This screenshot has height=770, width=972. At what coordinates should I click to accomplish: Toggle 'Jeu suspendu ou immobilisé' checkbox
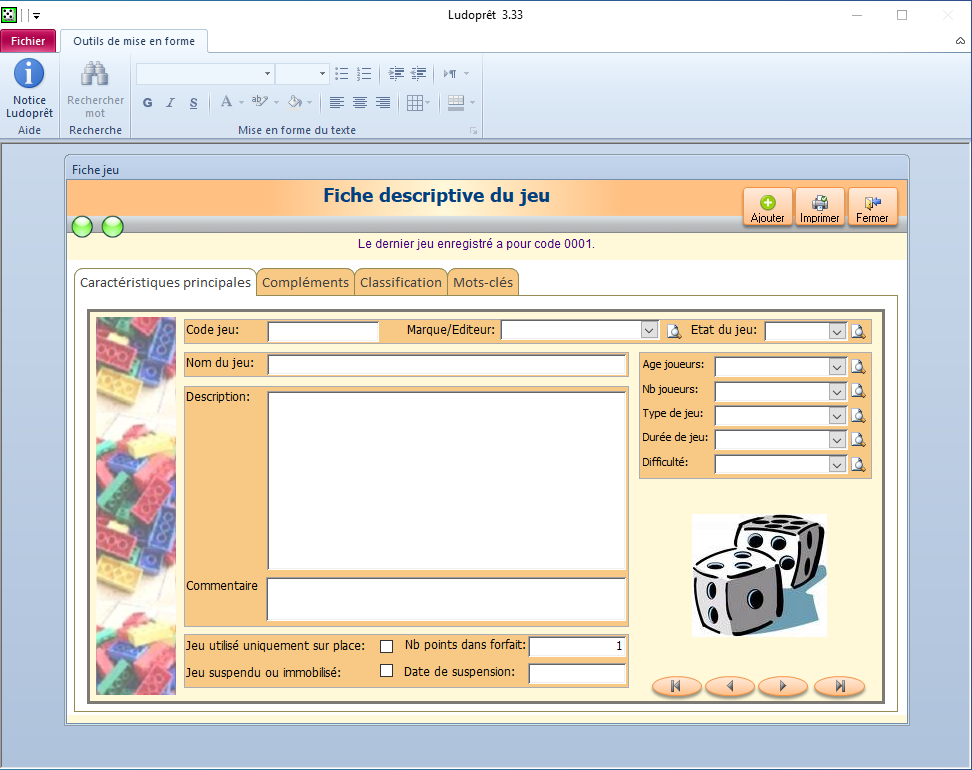click(x=386, y=671)
